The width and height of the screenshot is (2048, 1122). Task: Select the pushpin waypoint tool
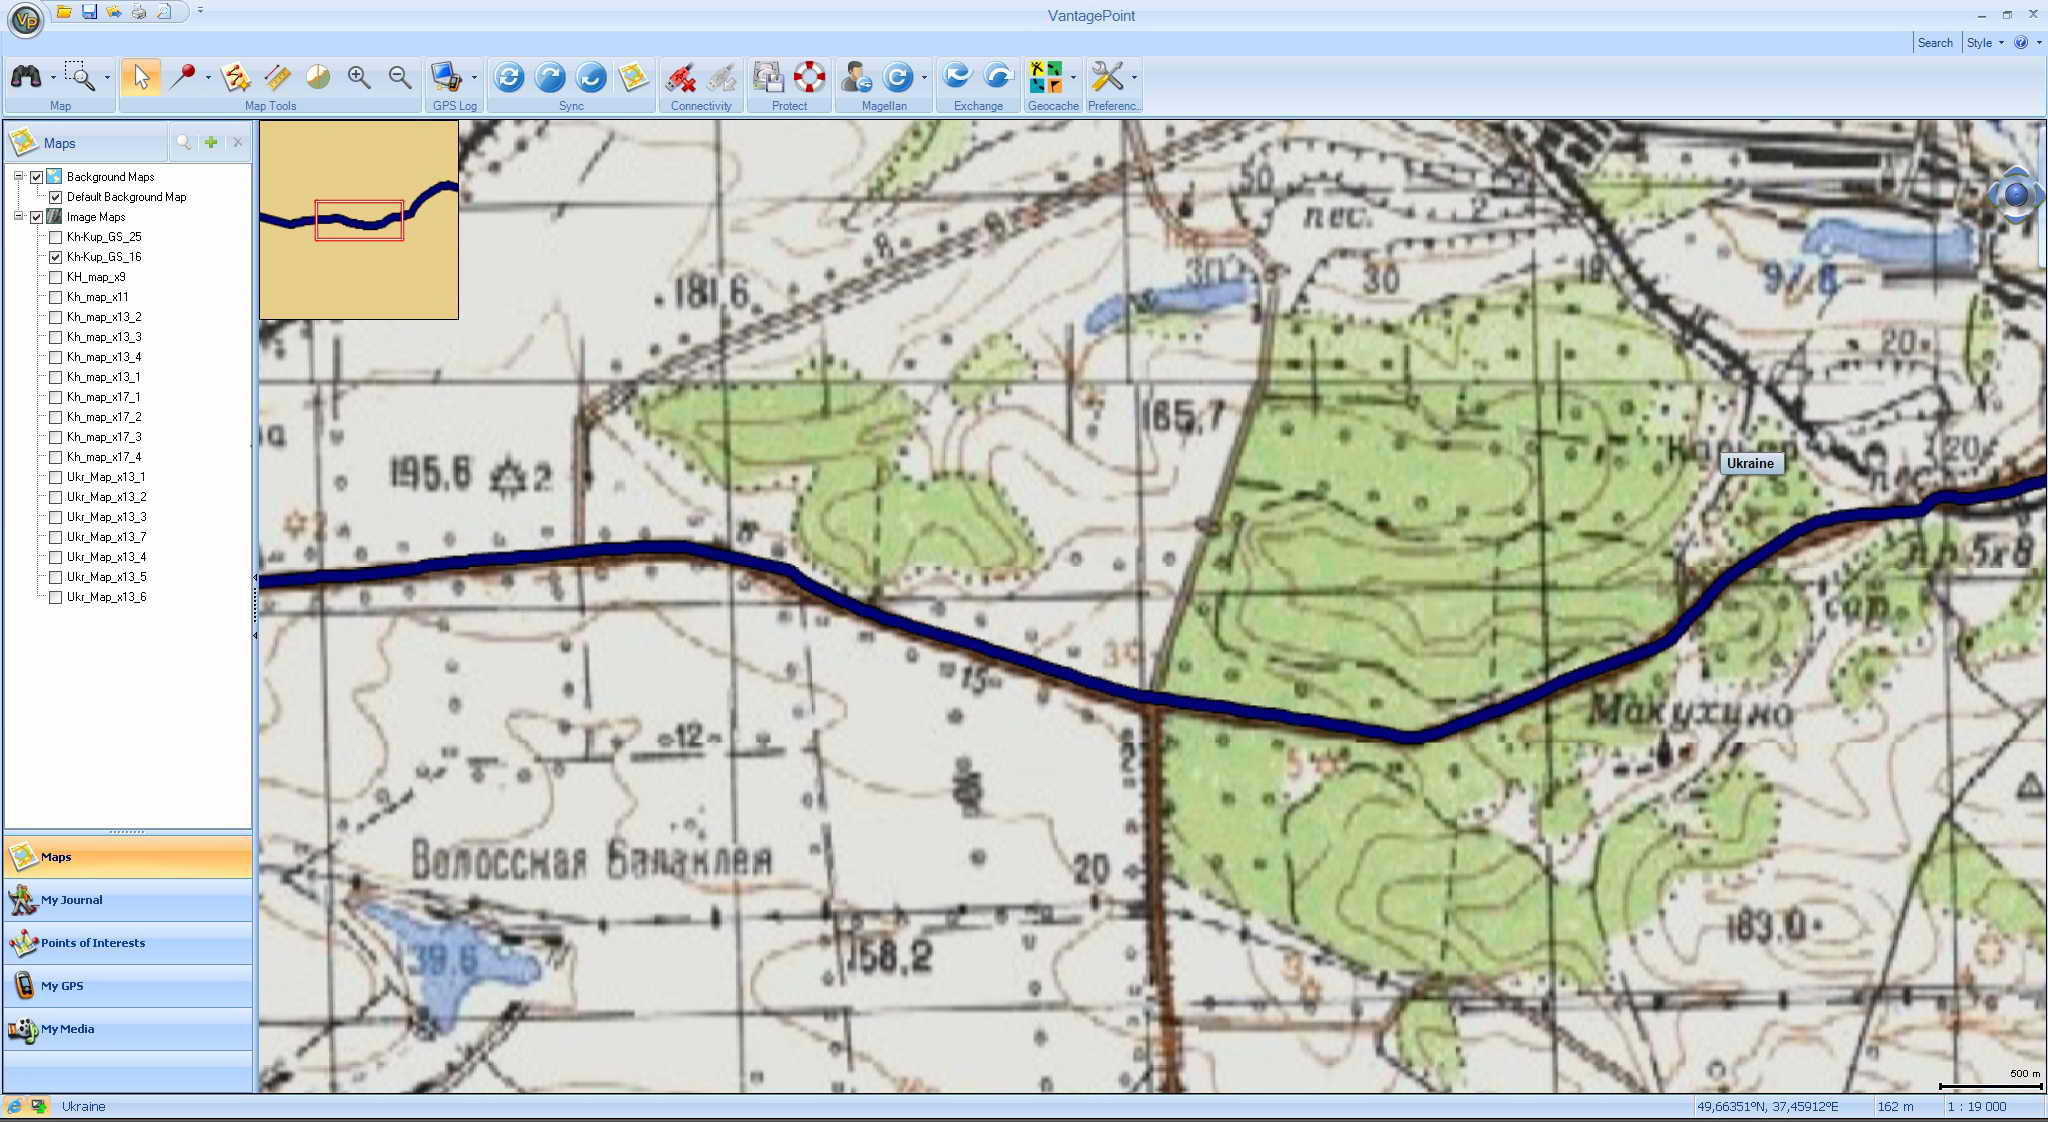coord(183,78)
